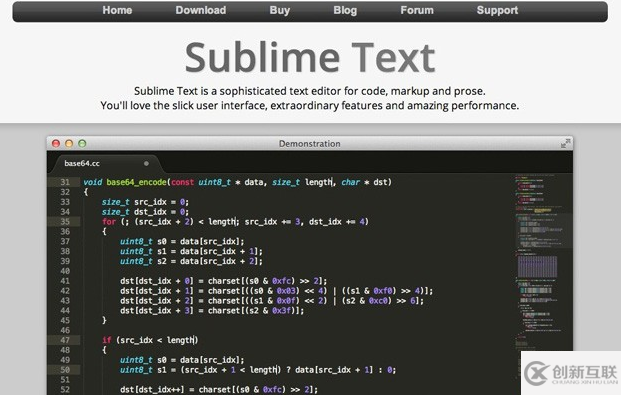Click the 0x3f hex value on line 44
Image resolution: width=621 pixels, height=395 pixels.
point(282,311)
